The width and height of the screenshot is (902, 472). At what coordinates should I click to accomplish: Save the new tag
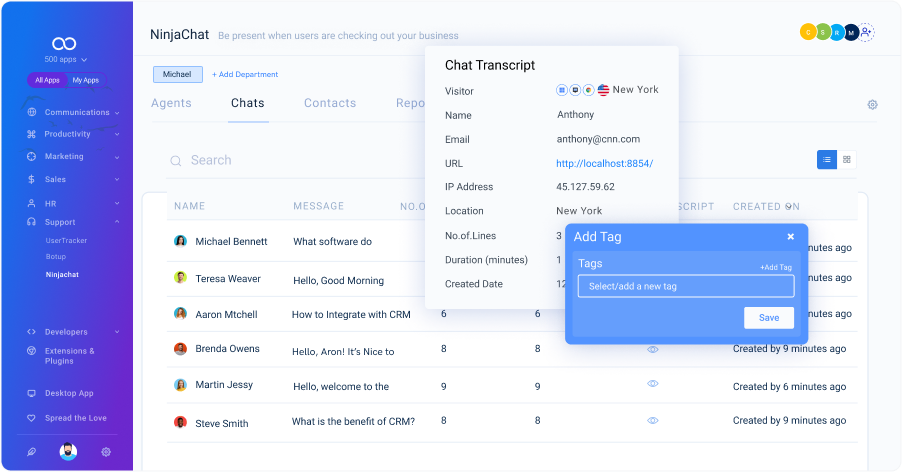[769, 318]
